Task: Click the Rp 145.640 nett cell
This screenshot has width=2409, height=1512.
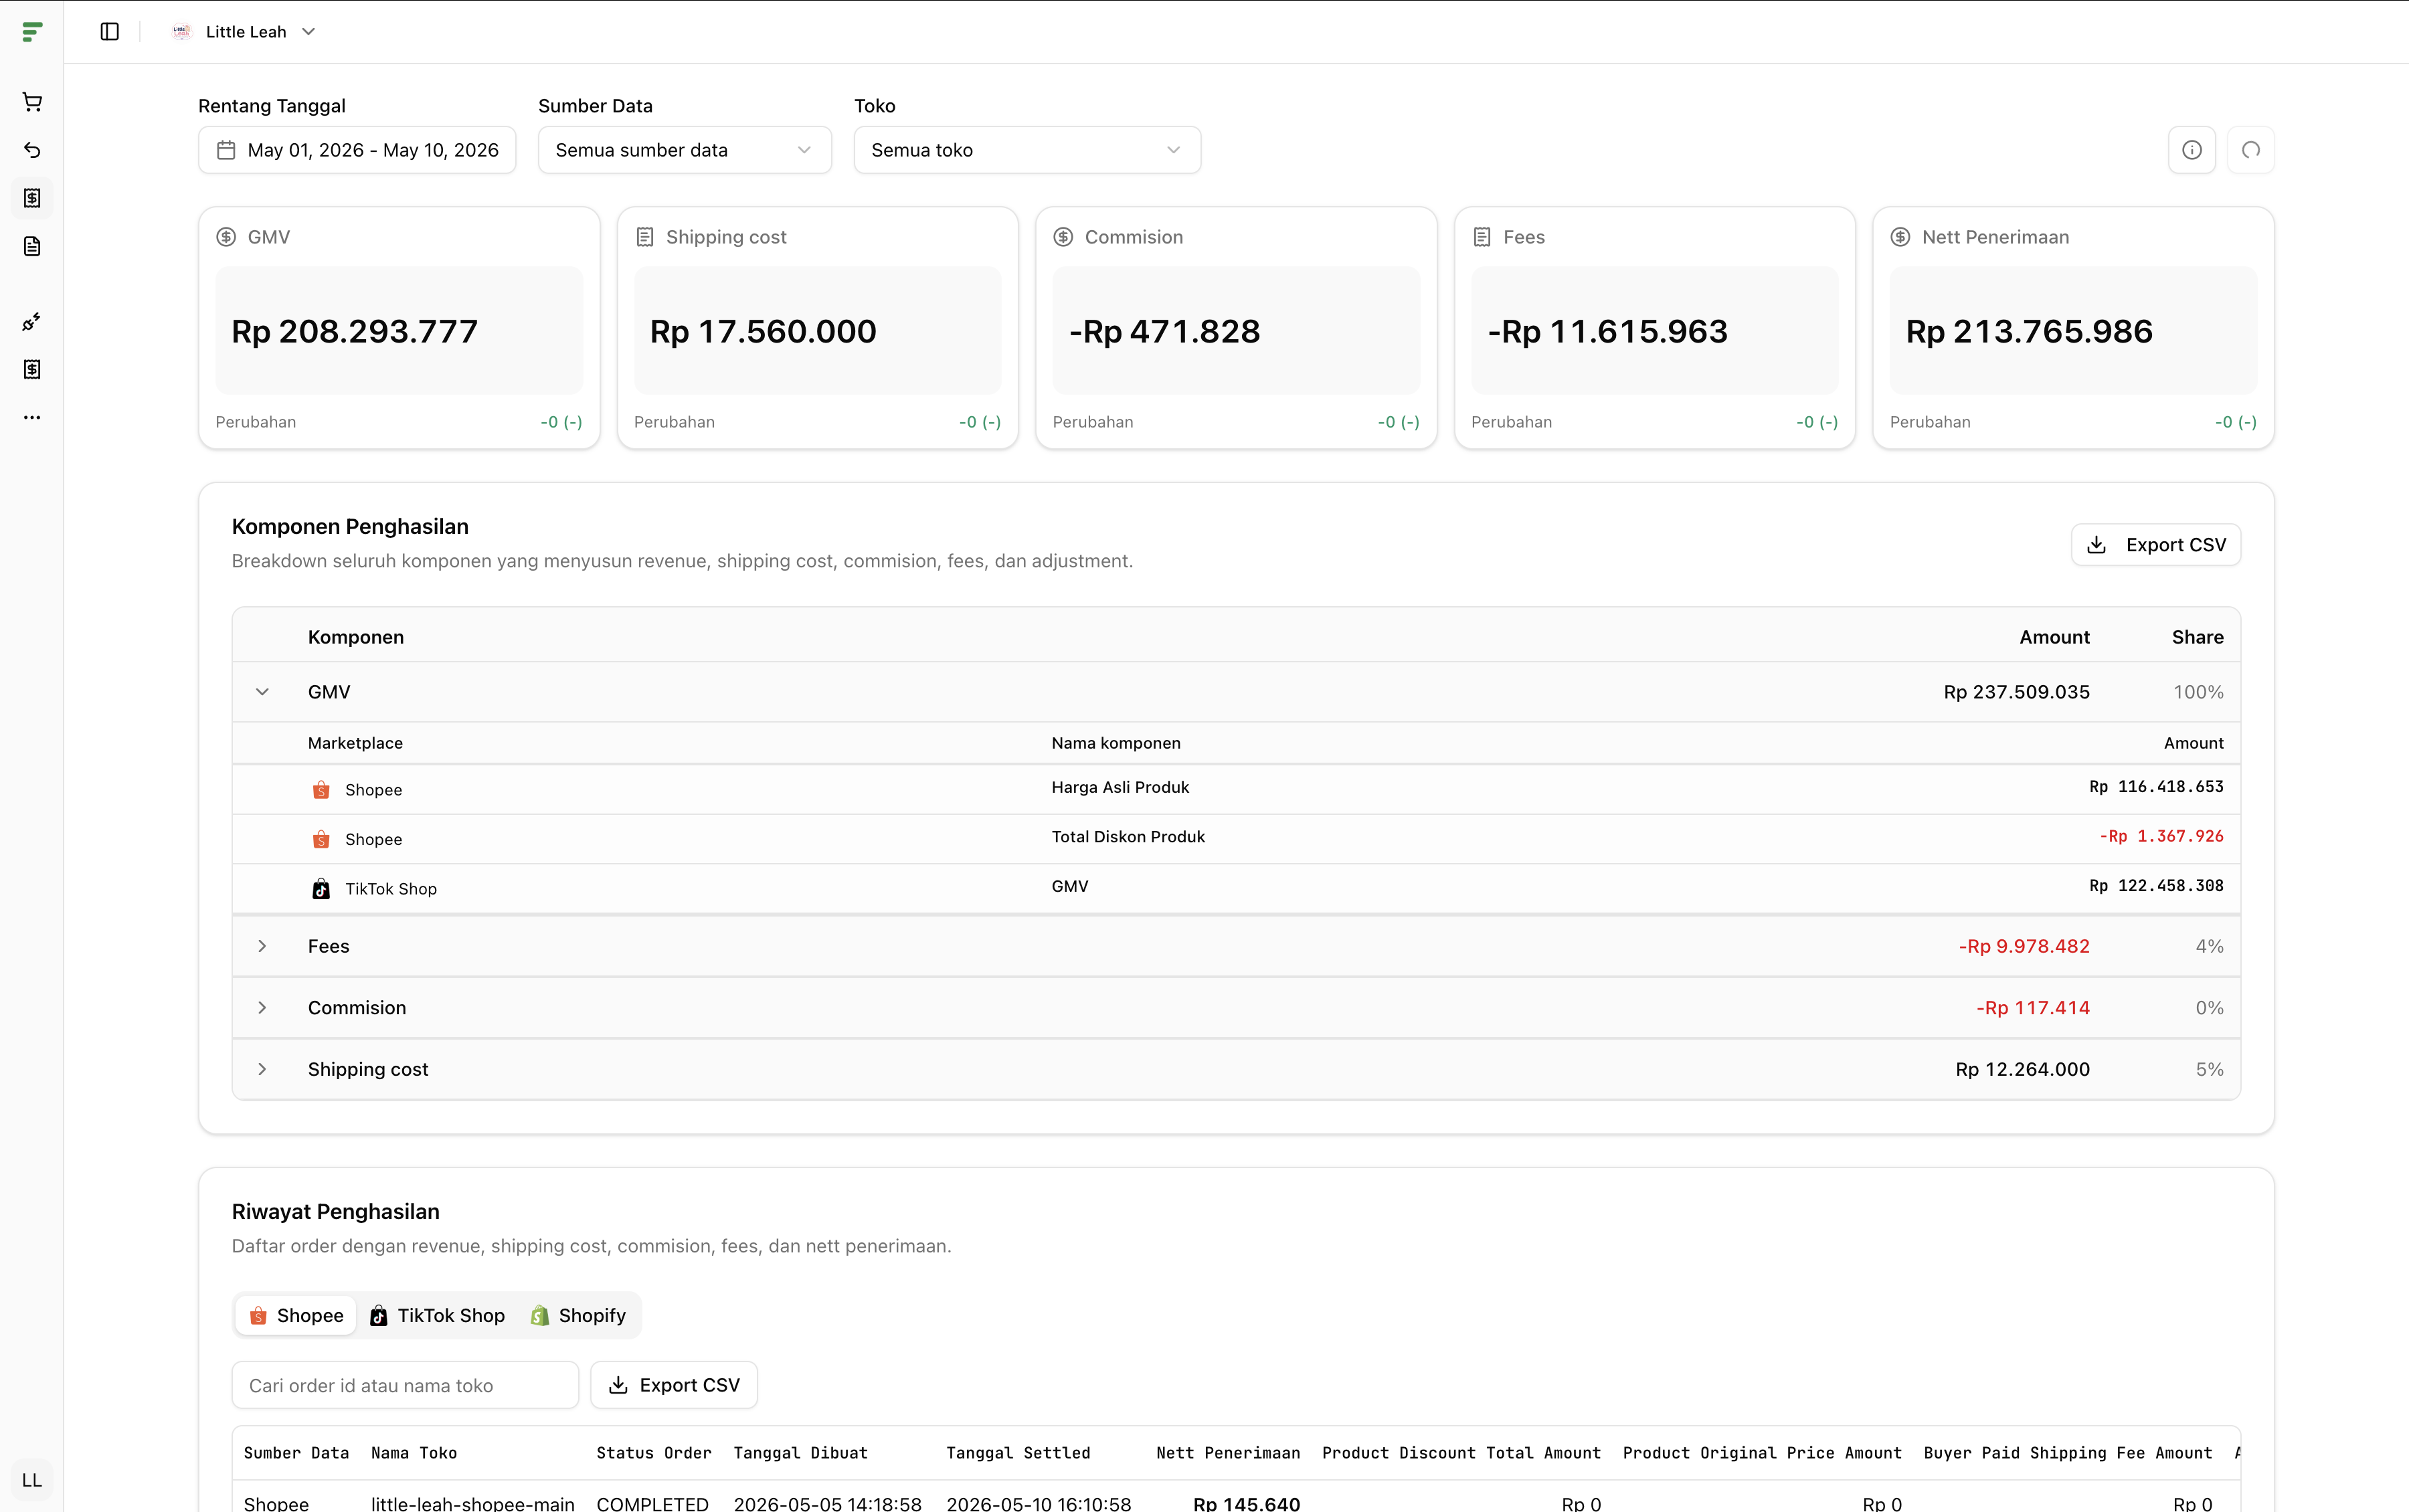Action: tap(1246, 1503)
